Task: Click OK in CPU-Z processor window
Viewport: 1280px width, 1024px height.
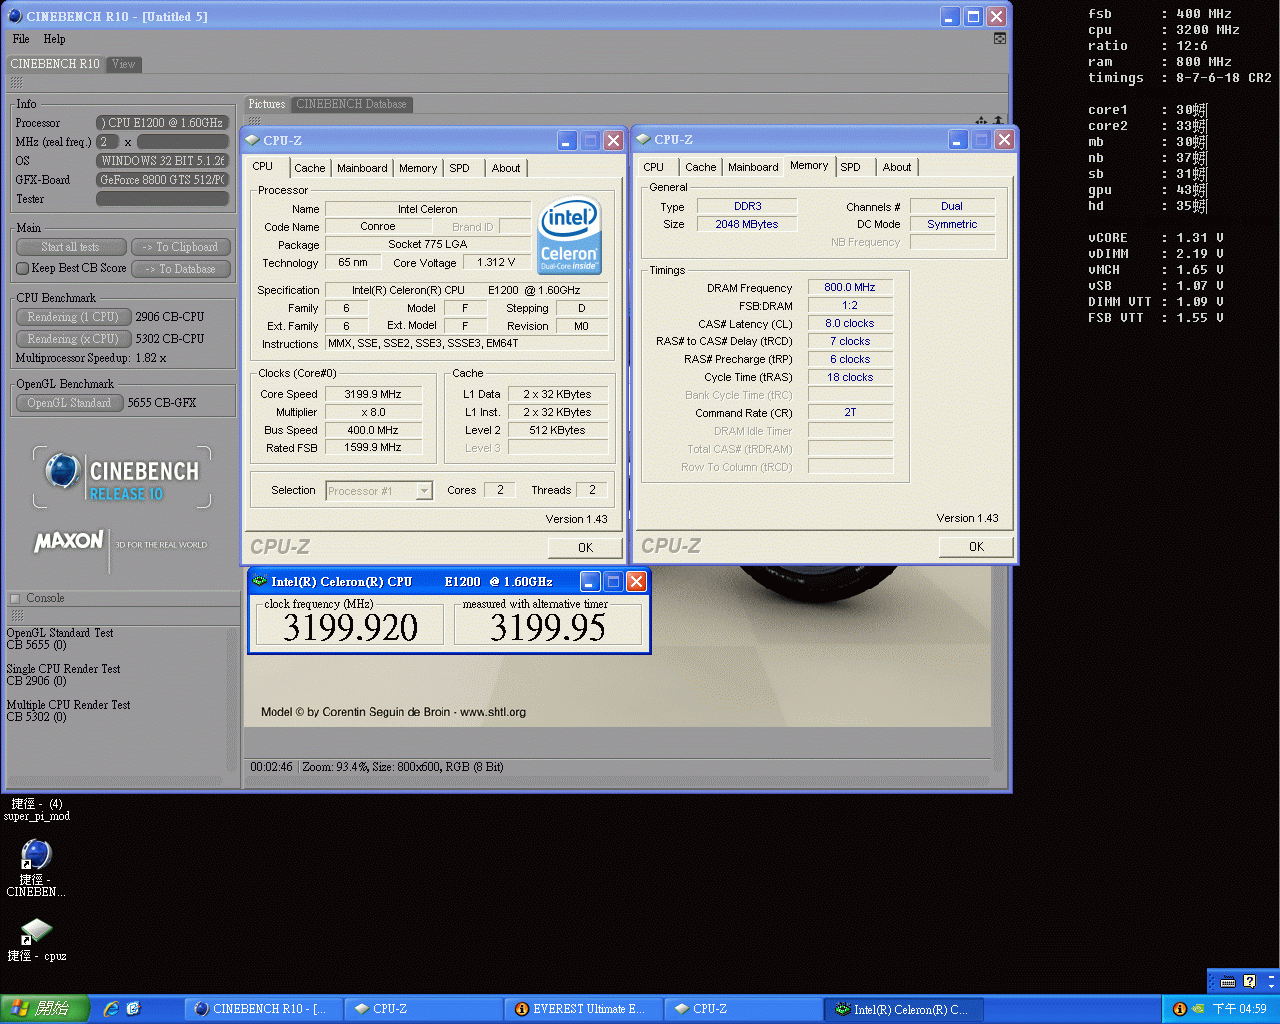Action: (585, 548)
